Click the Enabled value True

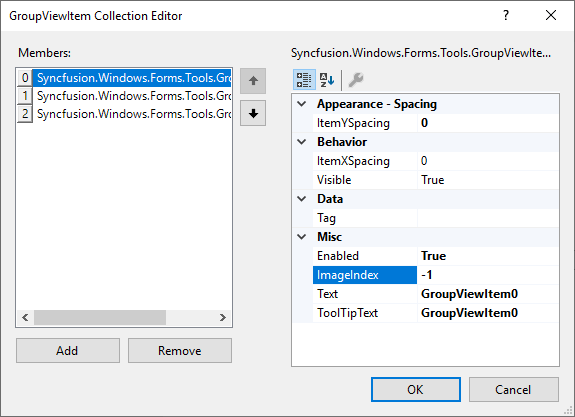pos(488,256)
